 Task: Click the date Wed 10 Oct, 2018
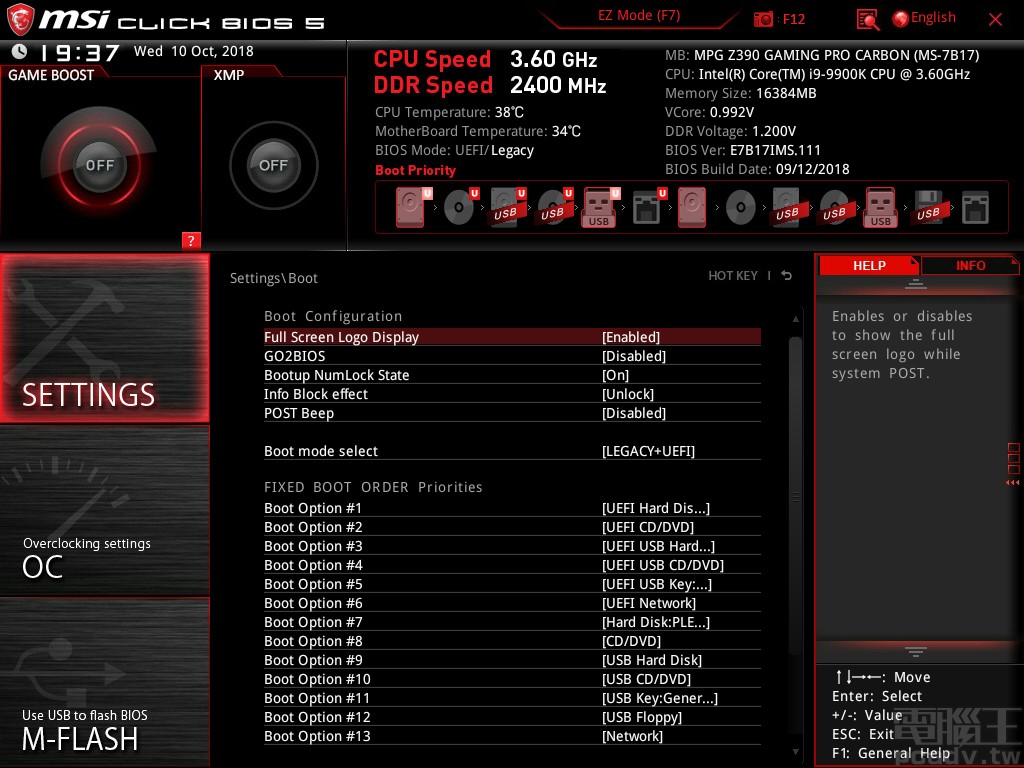pos(193,51)
